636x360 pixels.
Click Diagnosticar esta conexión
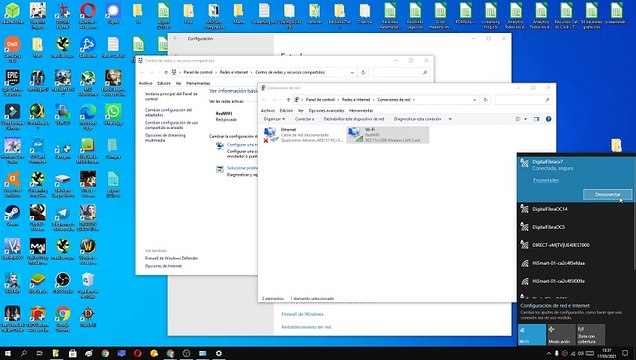(x=417, y=119)
